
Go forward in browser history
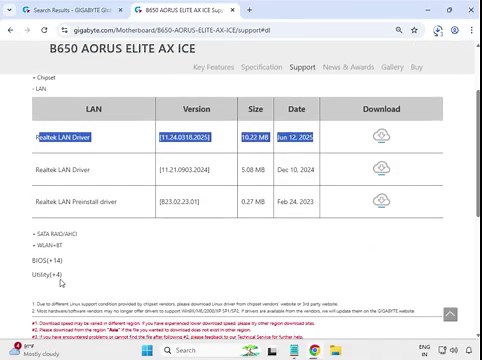point(27,30)
